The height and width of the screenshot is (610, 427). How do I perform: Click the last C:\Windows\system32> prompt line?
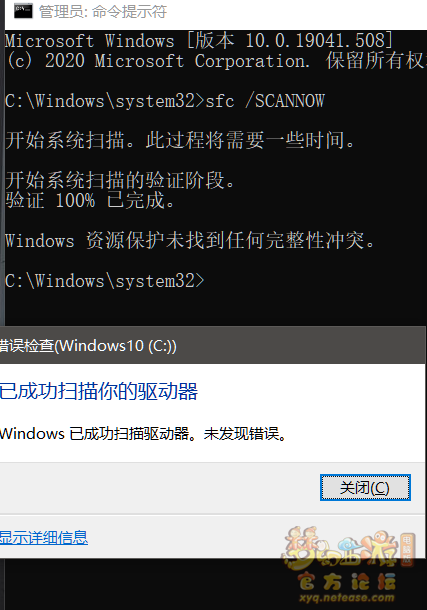105,280
